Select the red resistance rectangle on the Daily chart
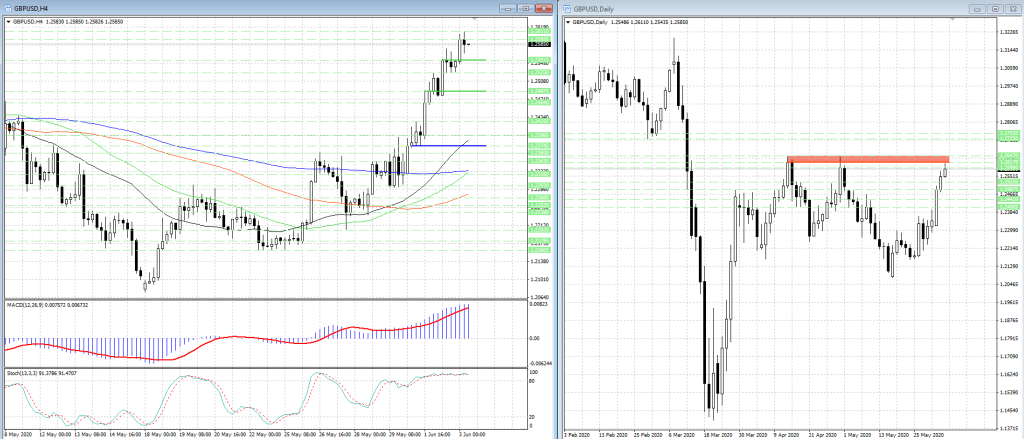The image size is (1024, 439). pyautogui.click(x=867, y=159)
